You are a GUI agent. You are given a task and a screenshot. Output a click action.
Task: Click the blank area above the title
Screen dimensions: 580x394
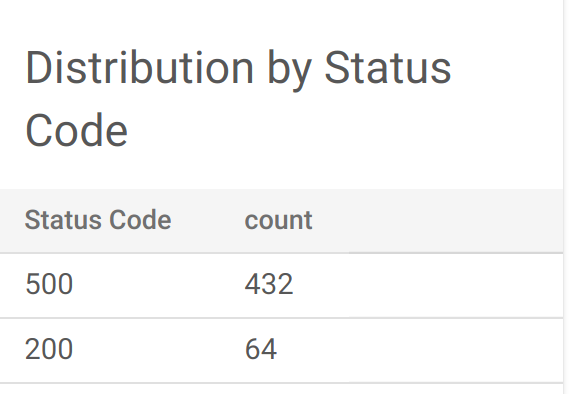[281, 20]
